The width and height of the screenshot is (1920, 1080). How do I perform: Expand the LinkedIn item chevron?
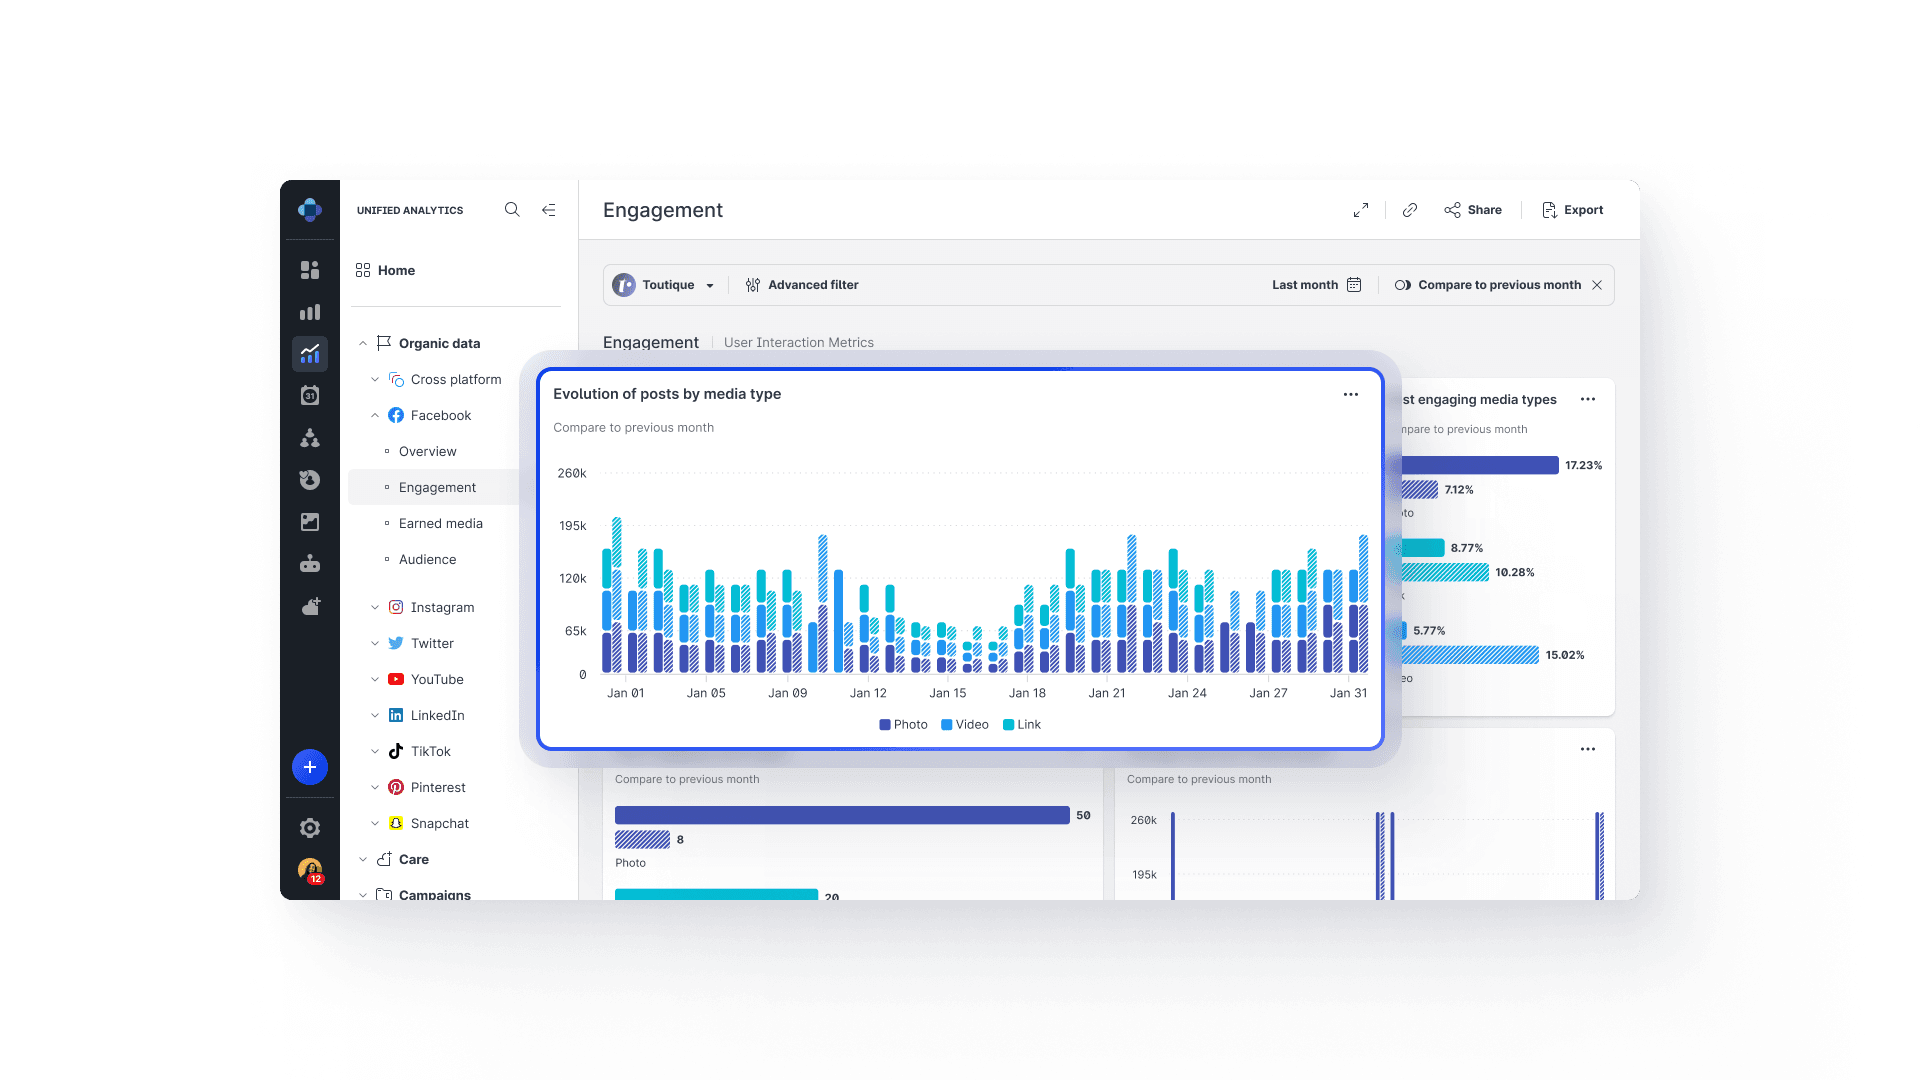[x=375, y=715]
